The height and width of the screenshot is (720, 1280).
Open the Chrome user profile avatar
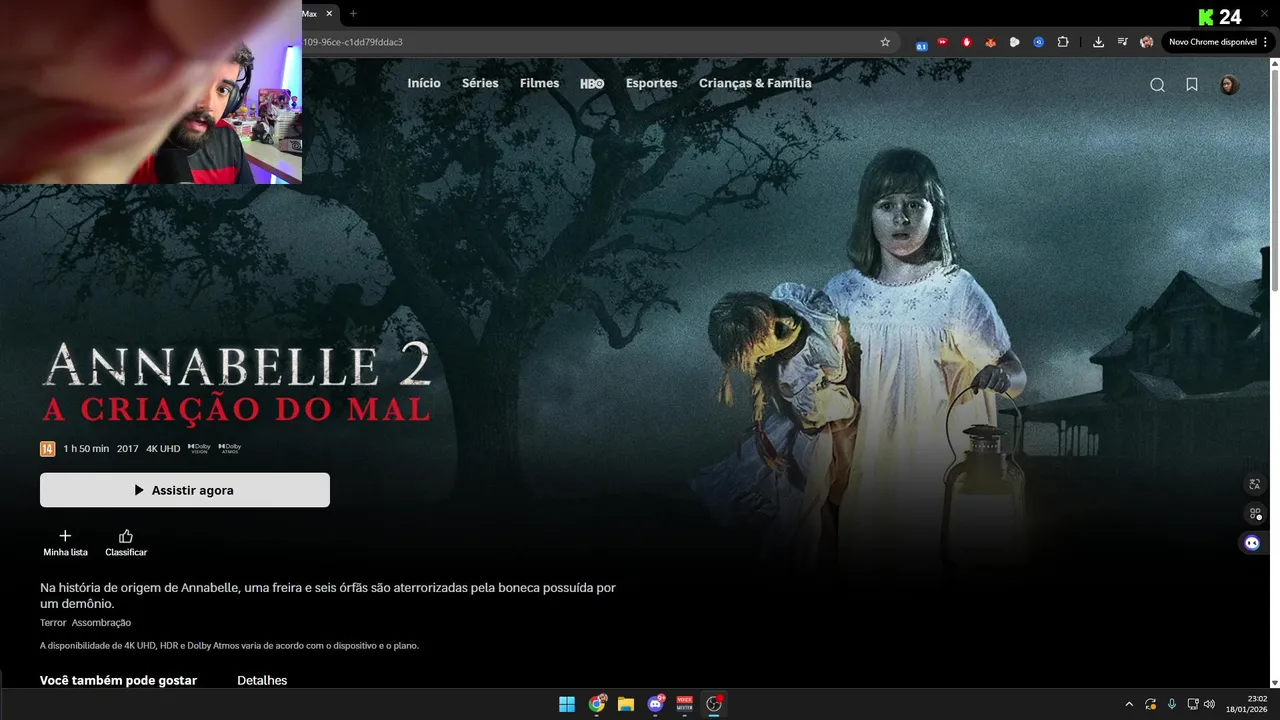(x=1147, y=42)
